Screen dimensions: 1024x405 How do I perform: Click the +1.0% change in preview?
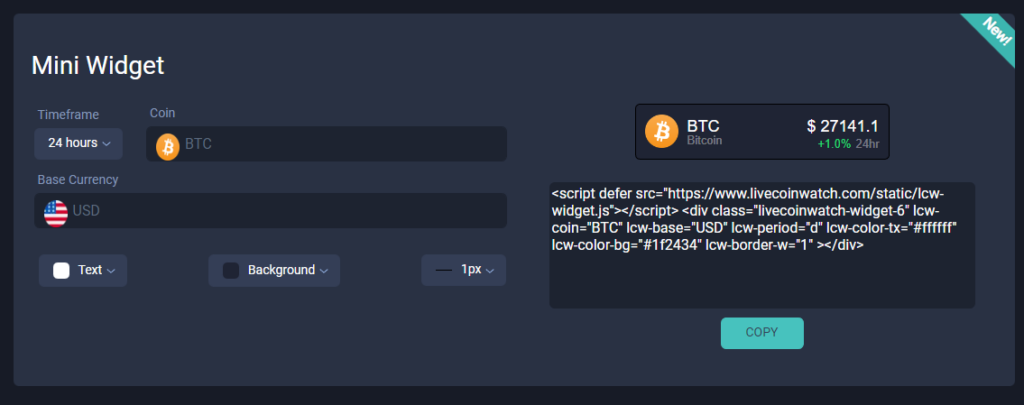pyautogui.click(x=834, y=144)
